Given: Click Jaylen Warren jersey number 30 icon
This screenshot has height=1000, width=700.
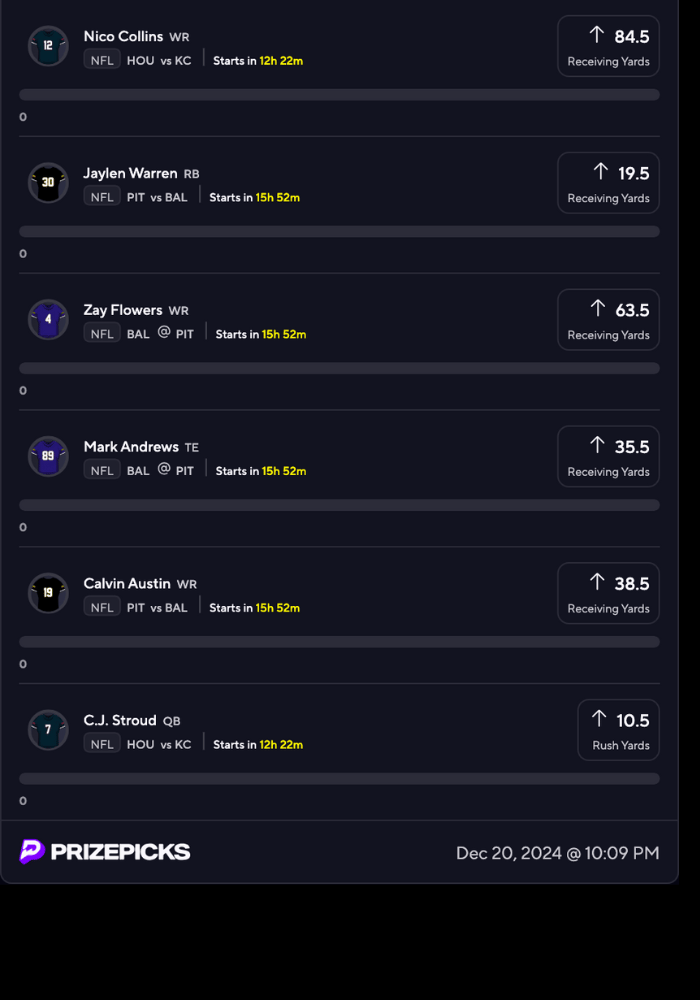Looking at the screenshot, I should tap(48, 183).
